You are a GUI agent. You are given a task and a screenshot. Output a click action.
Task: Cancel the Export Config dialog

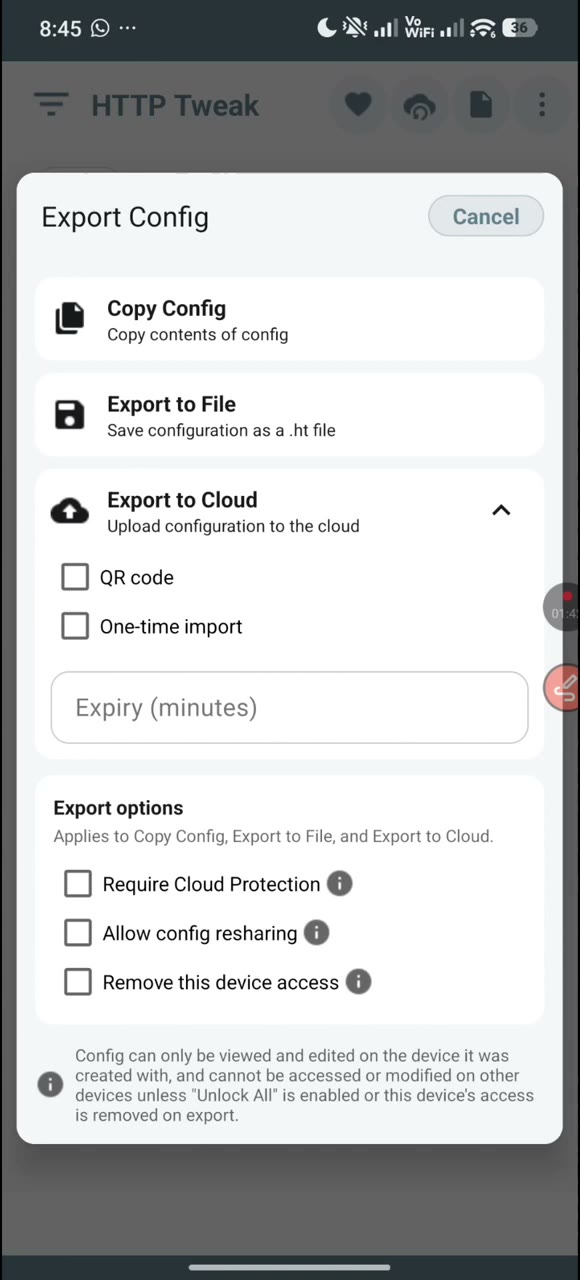coord(486,216)
